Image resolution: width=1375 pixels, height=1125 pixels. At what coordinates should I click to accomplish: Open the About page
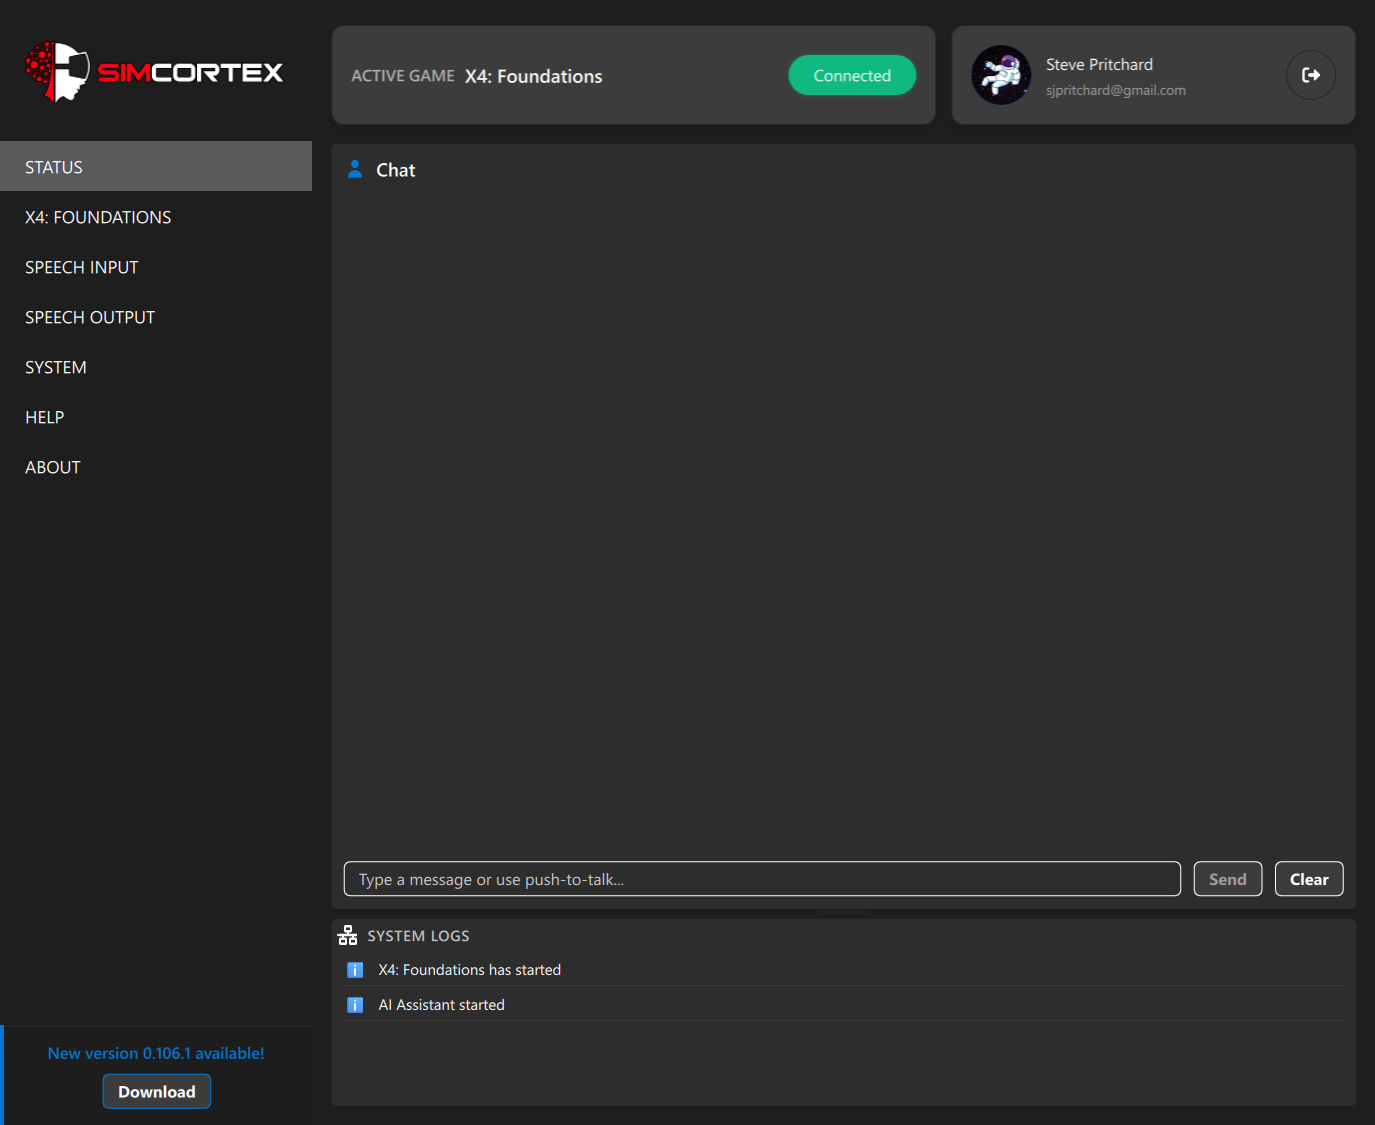point(156,467)
